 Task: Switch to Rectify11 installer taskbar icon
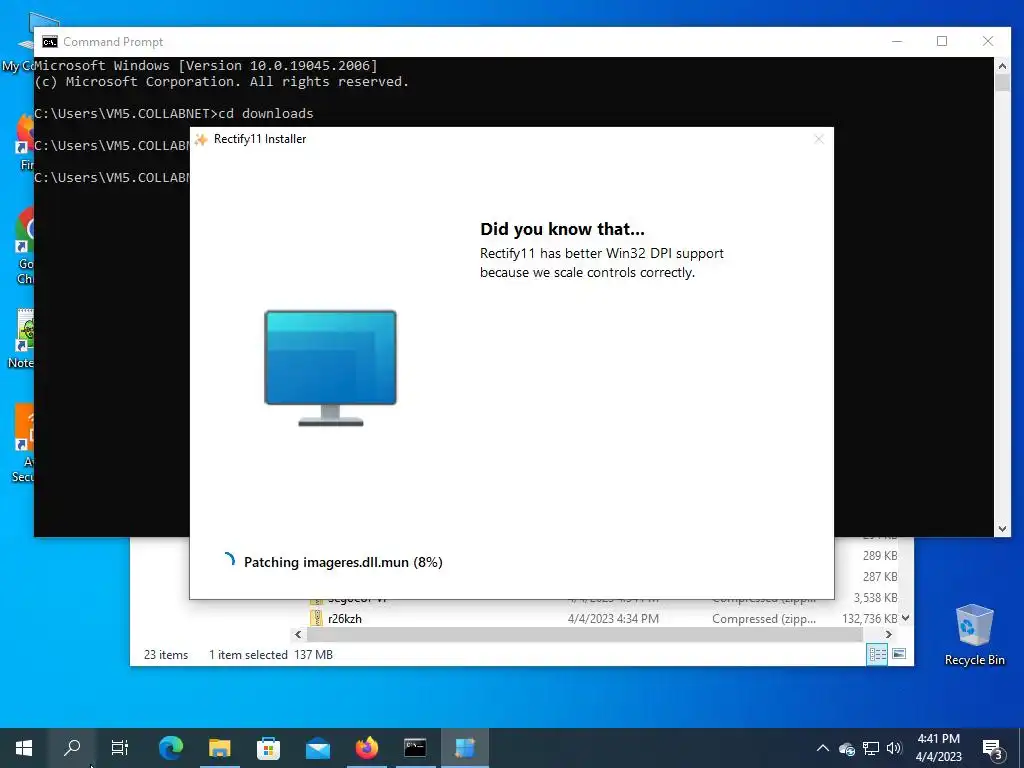464,748
